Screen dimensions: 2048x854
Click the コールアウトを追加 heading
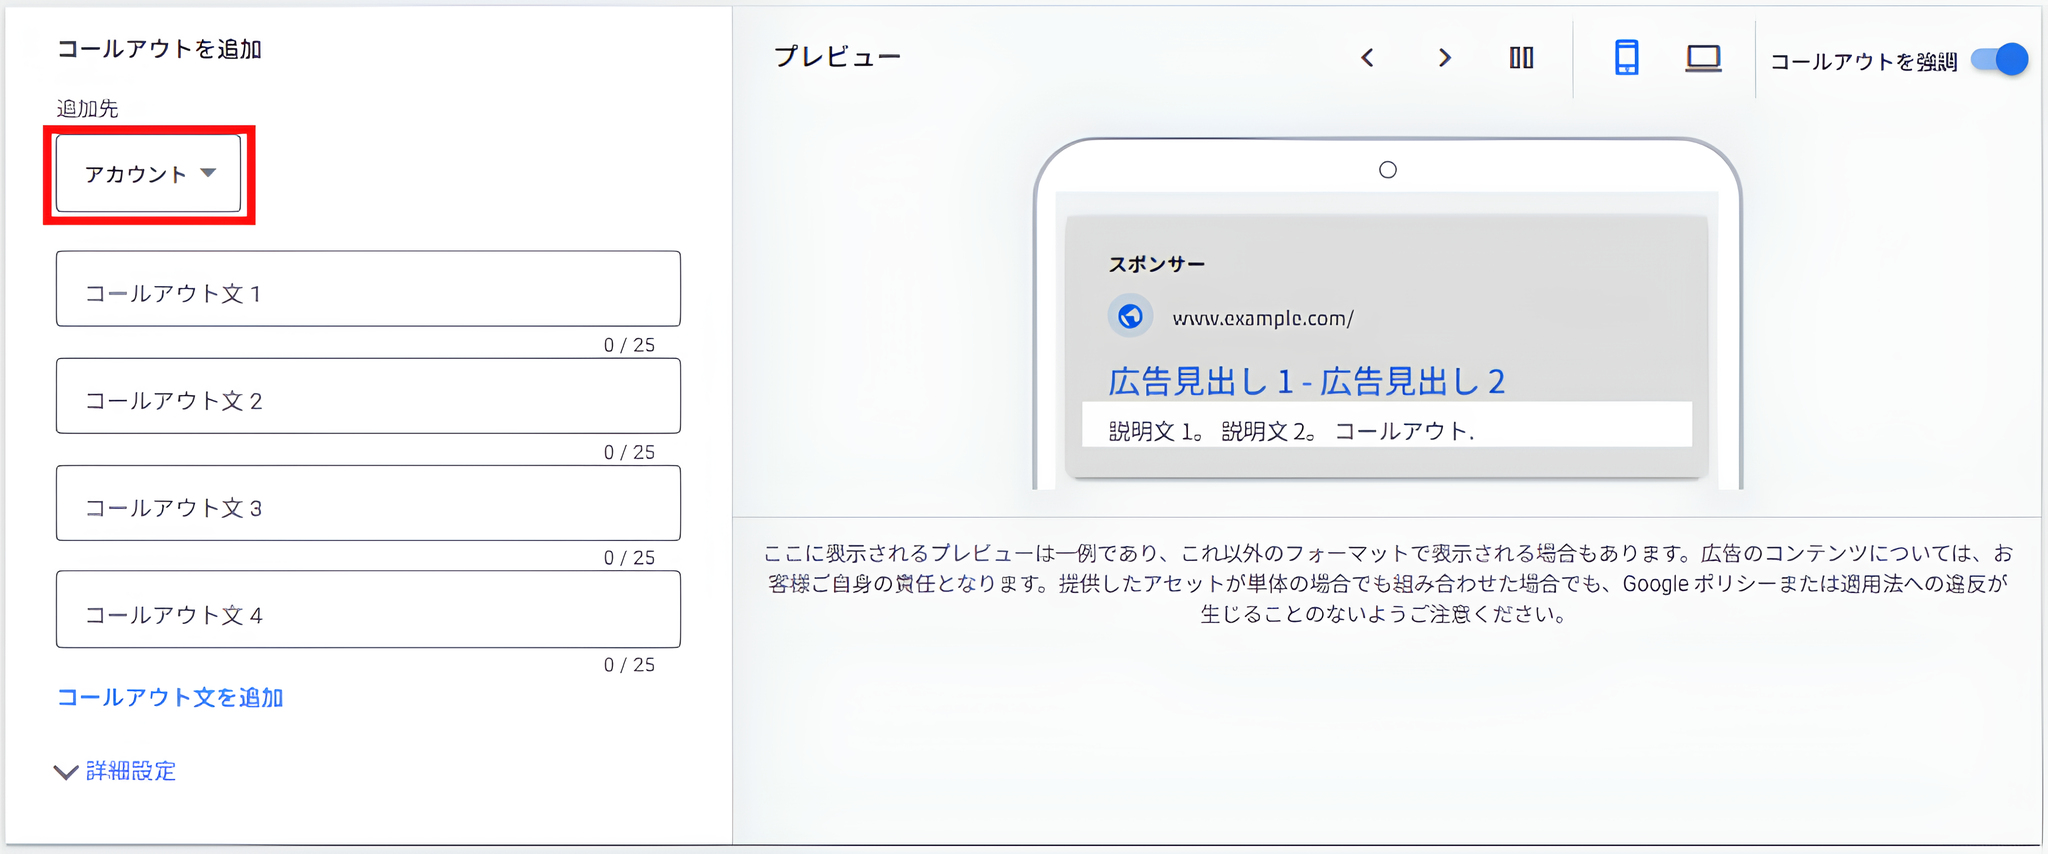coord(159,49)
